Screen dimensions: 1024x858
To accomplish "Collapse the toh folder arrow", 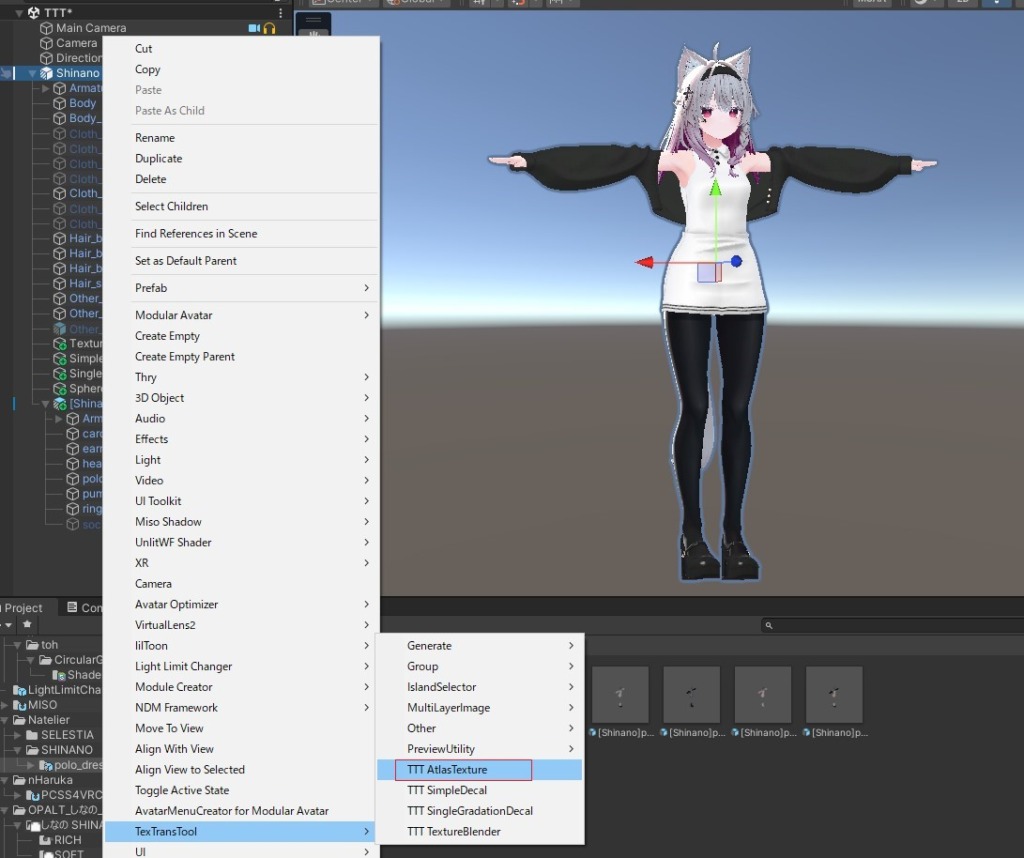I will tap(18, 644).
